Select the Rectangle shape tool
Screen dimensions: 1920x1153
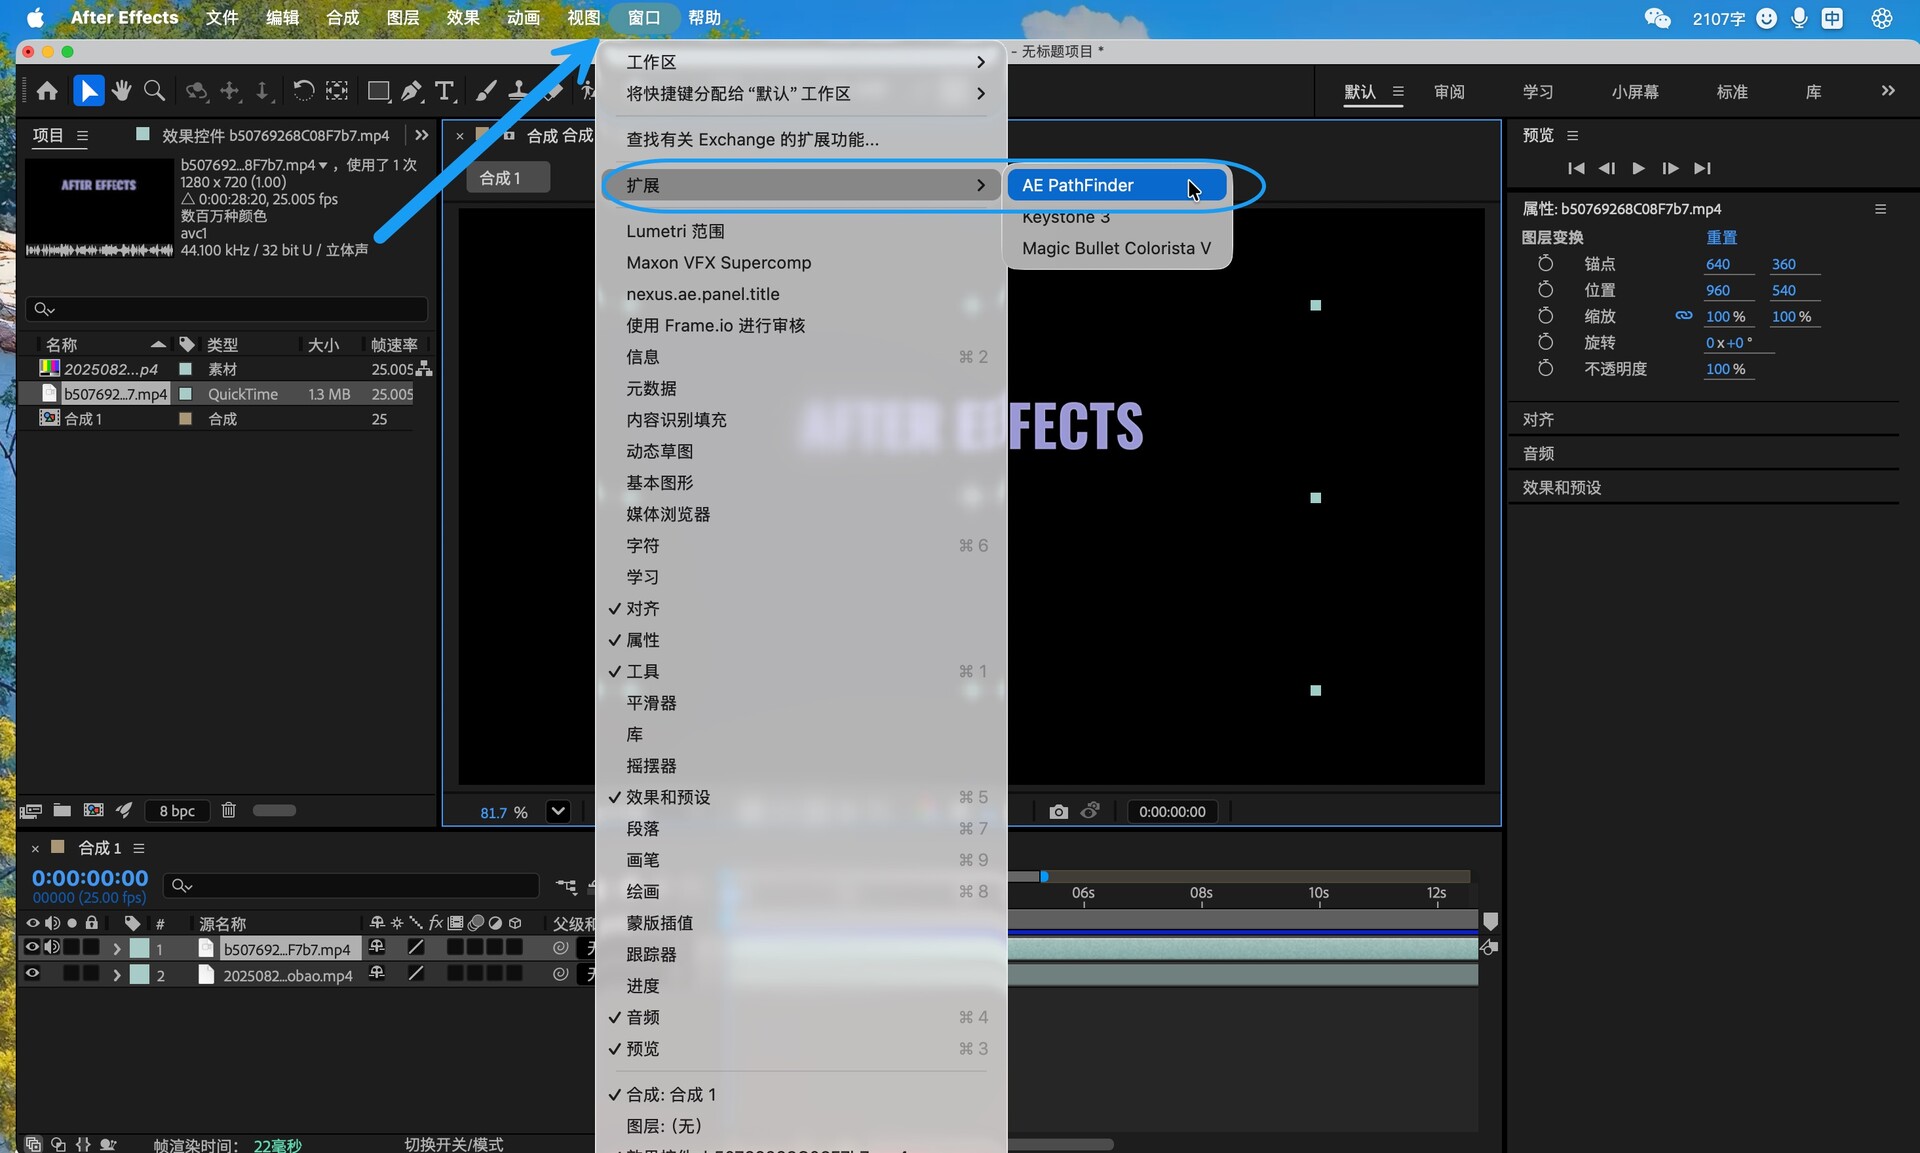click(378, 91)
